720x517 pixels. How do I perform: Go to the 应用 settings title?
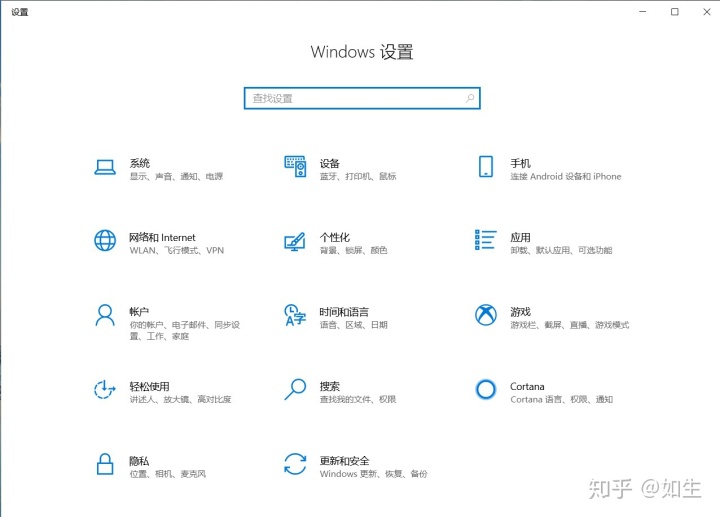click(520, 237)
